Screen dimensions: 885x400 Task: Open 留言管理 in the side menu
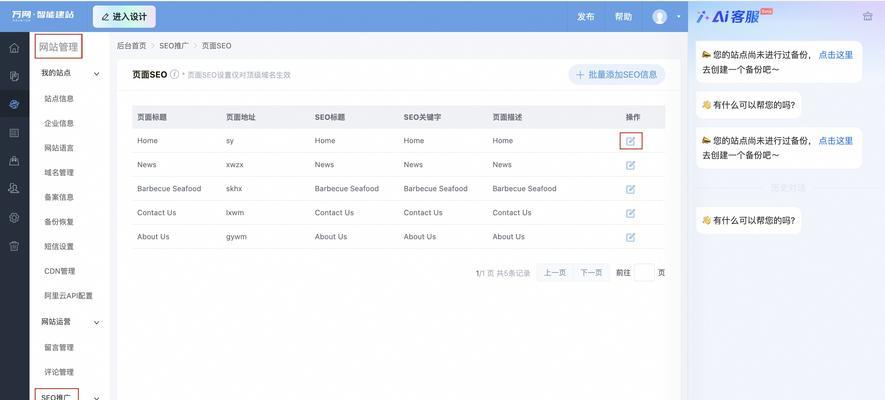coord(59,348)
